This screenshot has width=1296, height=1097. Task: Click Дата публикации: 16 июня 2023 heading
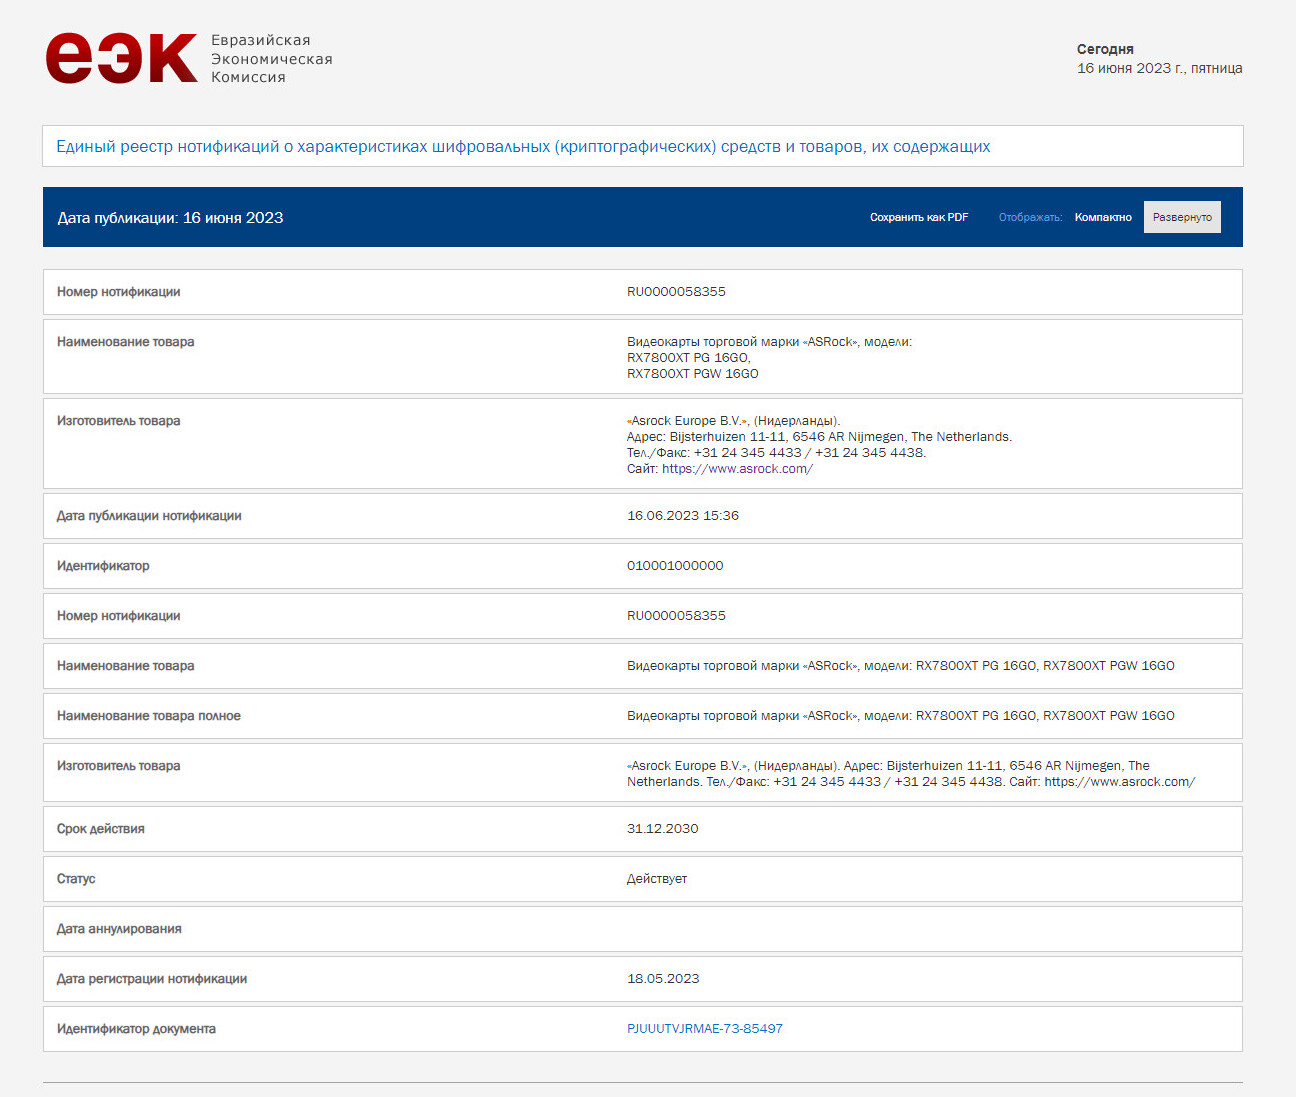pos(170,217)
